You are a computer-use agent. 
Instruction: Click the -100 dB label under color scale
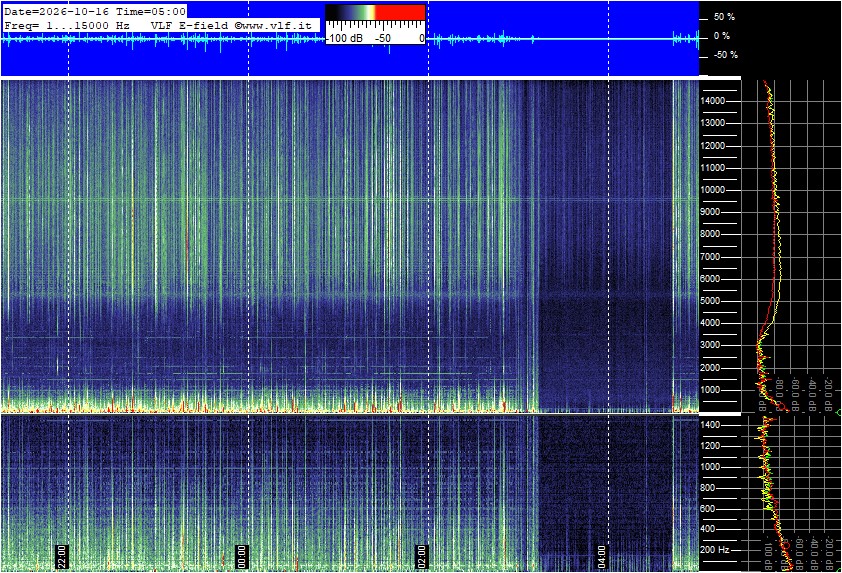point(345,39)
